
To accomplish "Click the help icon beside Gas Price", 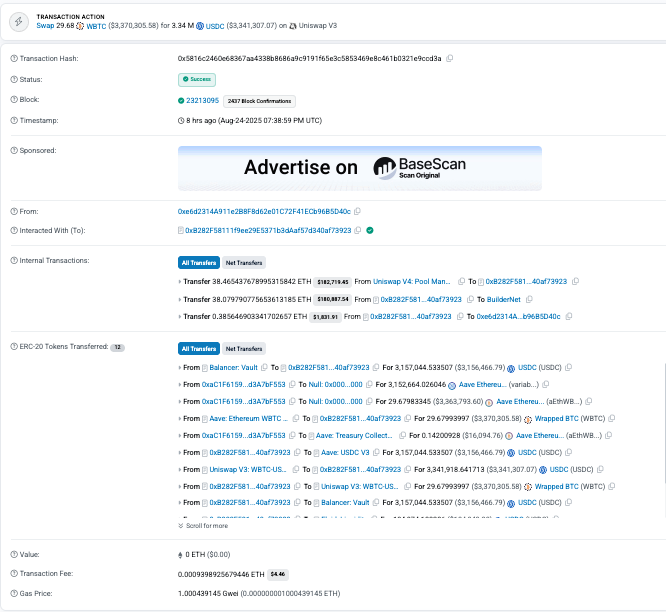I will coord(14,593).
